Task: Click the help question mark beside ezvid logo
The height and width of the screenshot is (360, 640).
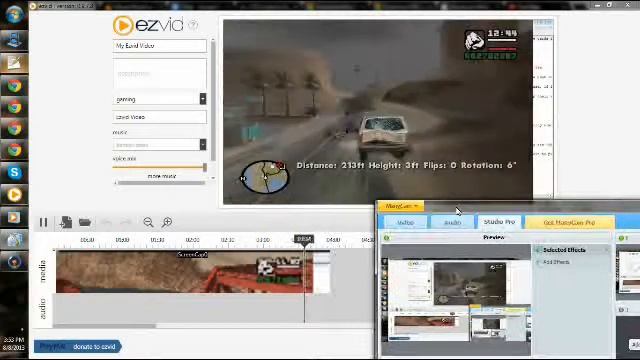Action: [193, 25]
